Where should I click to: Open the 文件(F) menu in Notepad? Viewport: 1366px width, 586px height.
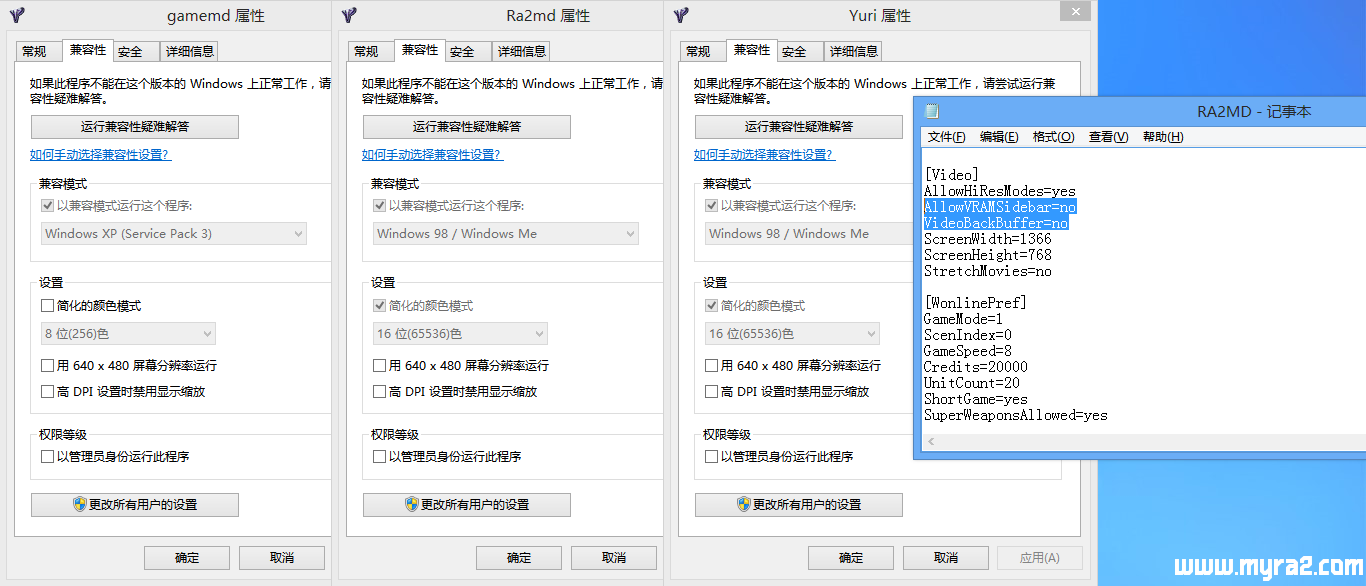947,137
